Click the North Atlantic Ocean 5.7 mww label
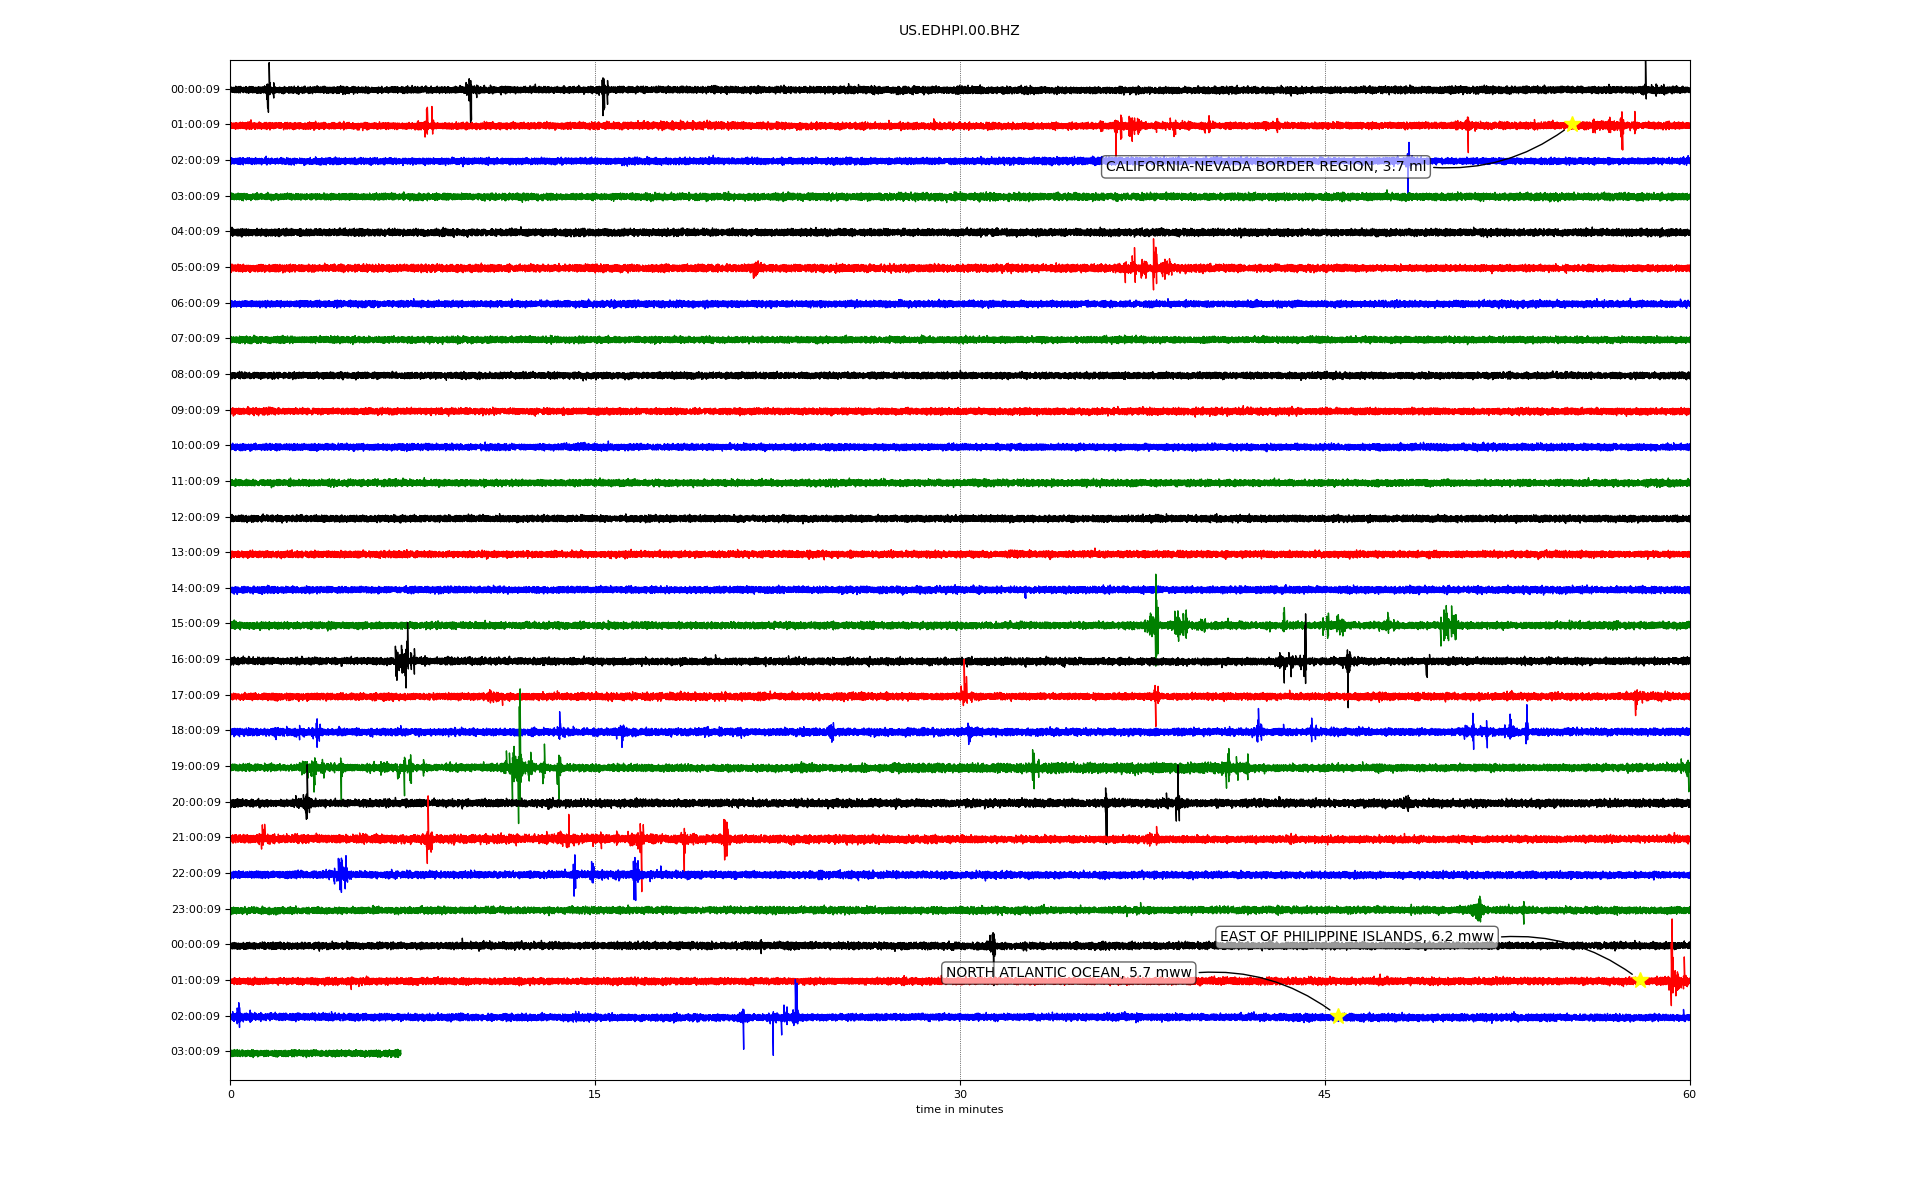Viewport: 1920px width, 1200px height. pos(1069,973)
